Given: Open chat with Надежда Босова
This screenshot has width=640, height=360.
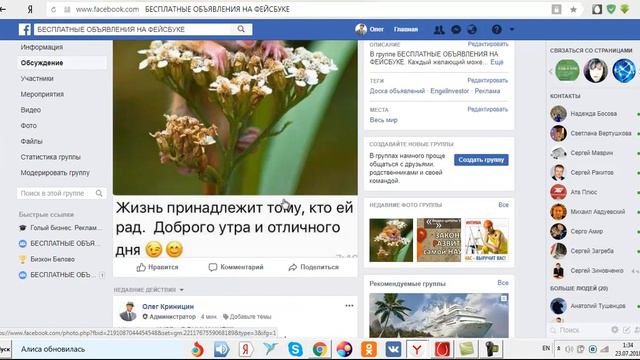Looking at the screenshot, I should click(x=593, y=114).
